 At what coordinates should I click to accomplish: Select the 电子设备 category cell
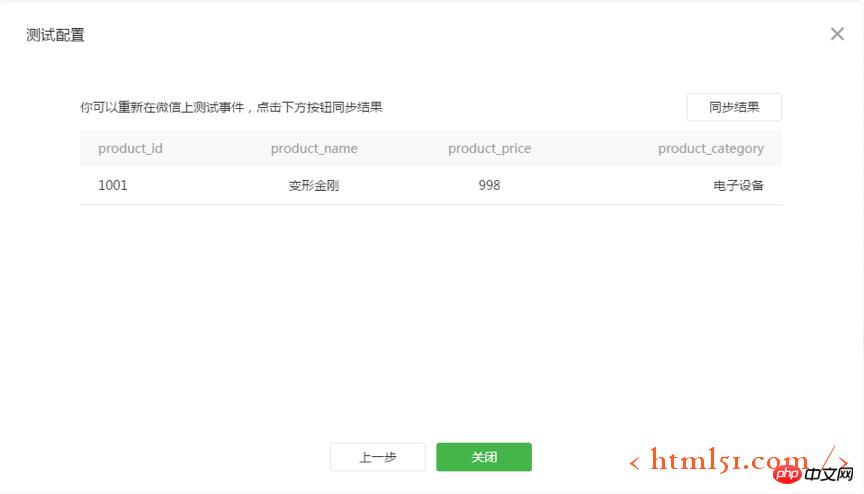point(738,185)
